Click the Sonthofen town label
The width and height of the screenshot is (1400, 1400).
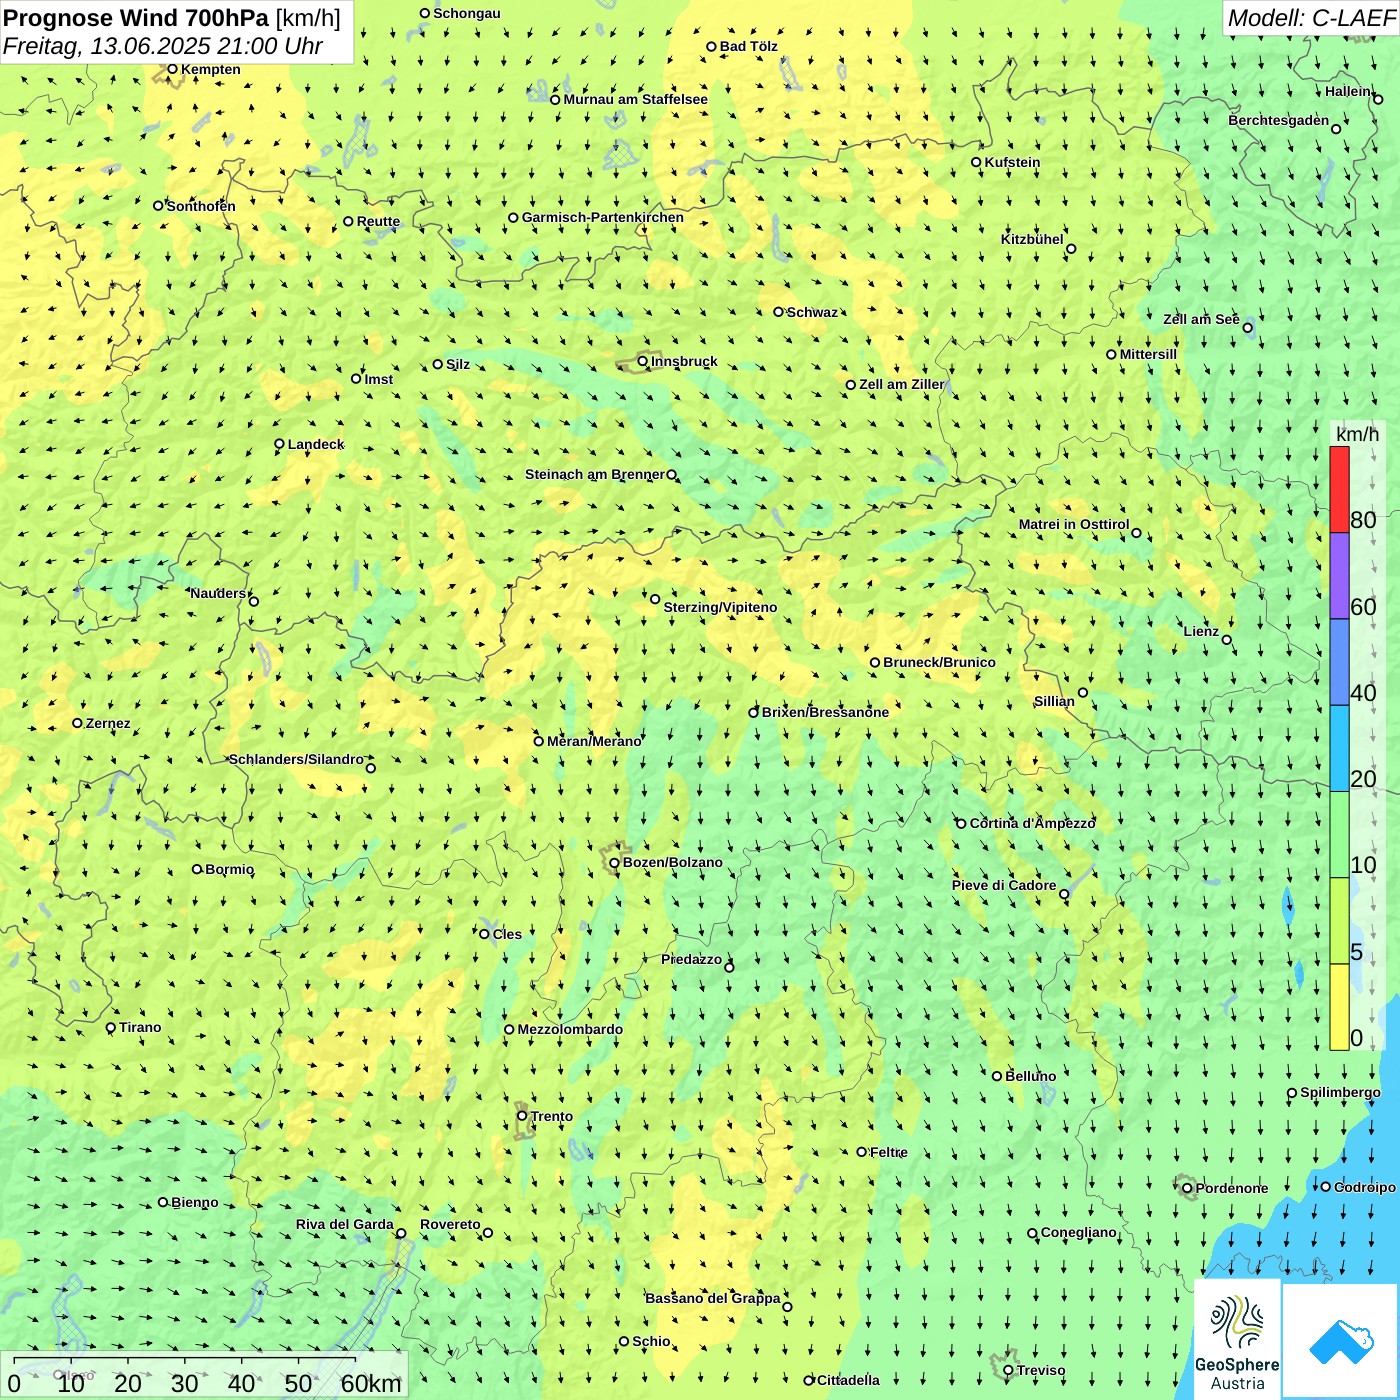click(x=201, y=206)
